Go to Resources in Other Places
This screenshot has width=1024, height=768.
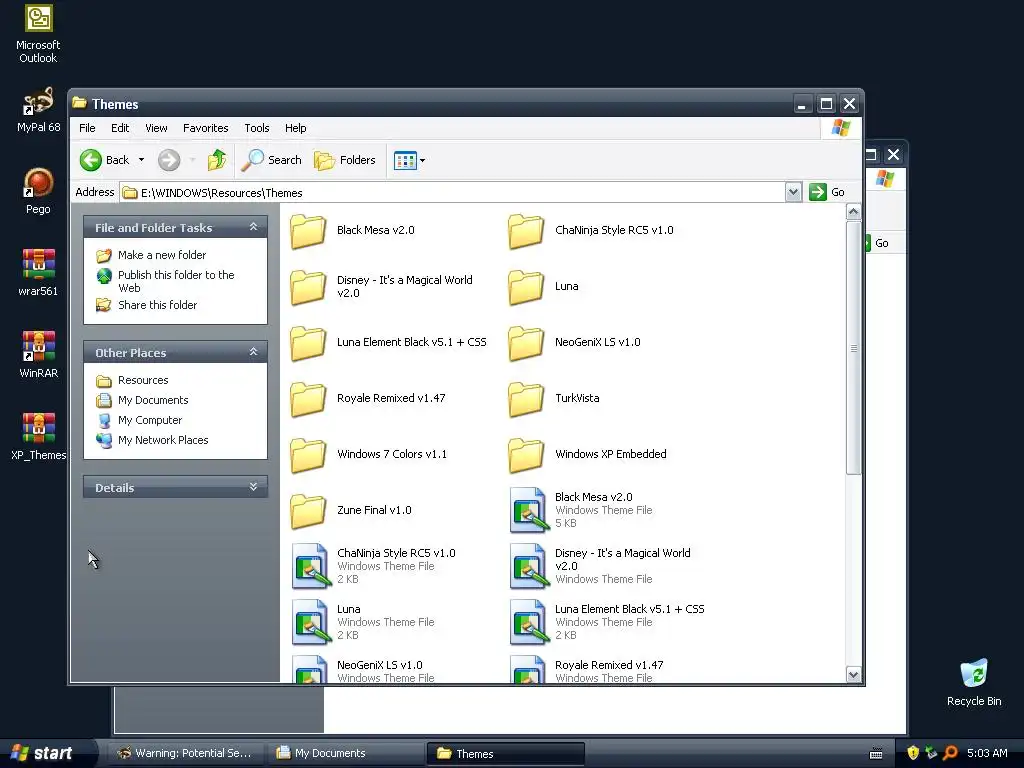[132, 380]
